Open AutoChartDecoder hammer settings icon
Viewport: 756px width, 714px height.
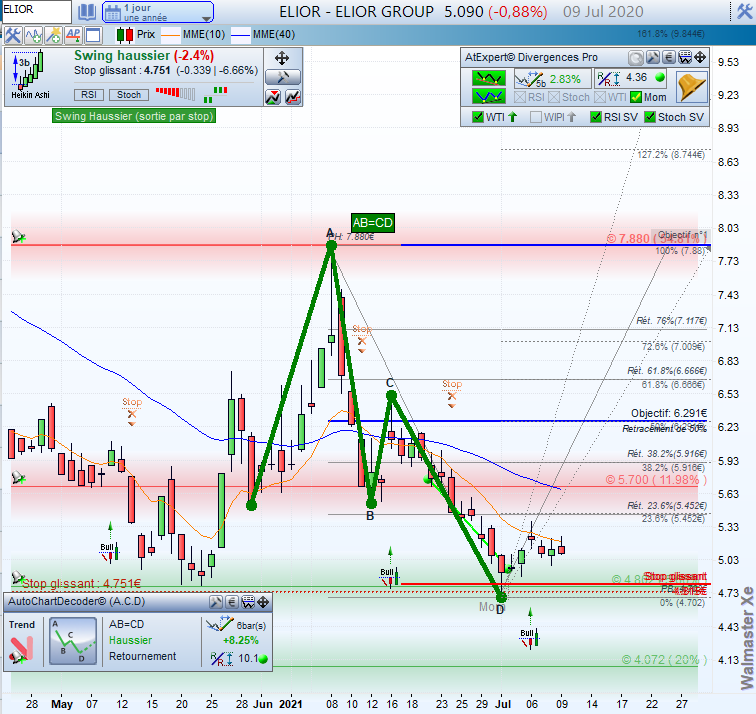pos(216,602)
